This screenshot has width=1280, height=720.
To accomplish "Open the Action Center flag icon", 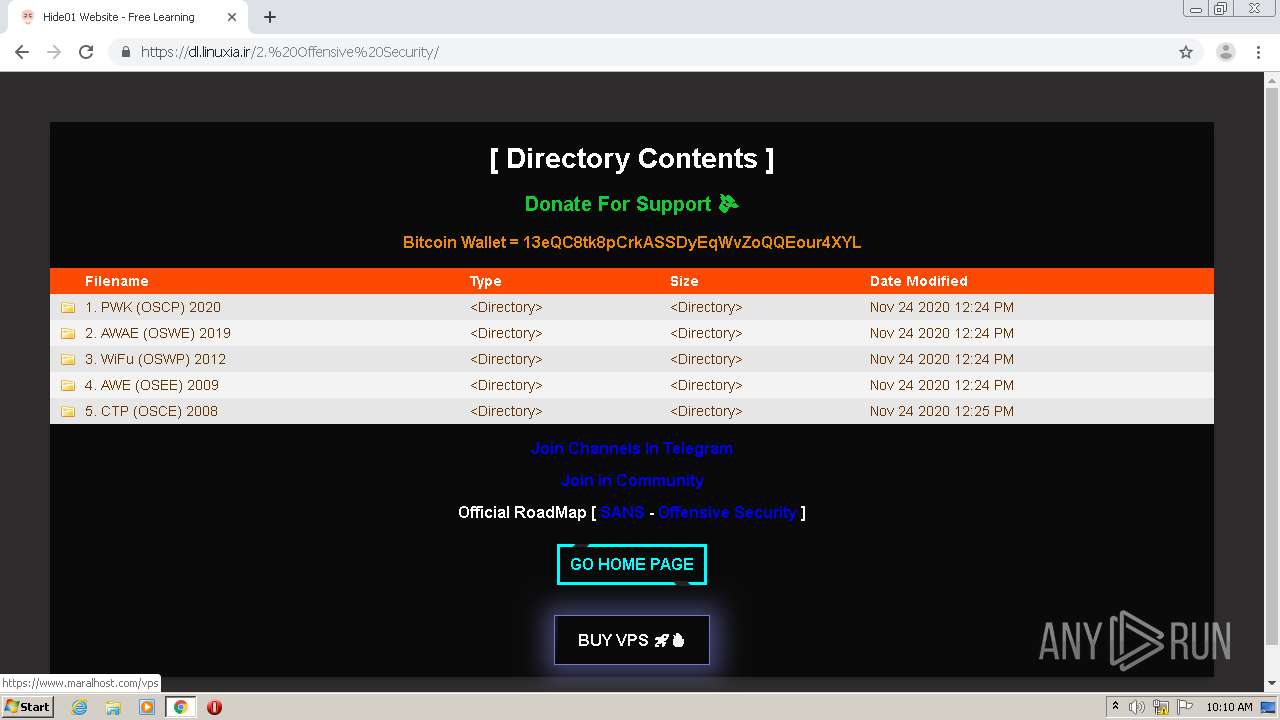I will pyautogui.click(x=1185, y=707).
